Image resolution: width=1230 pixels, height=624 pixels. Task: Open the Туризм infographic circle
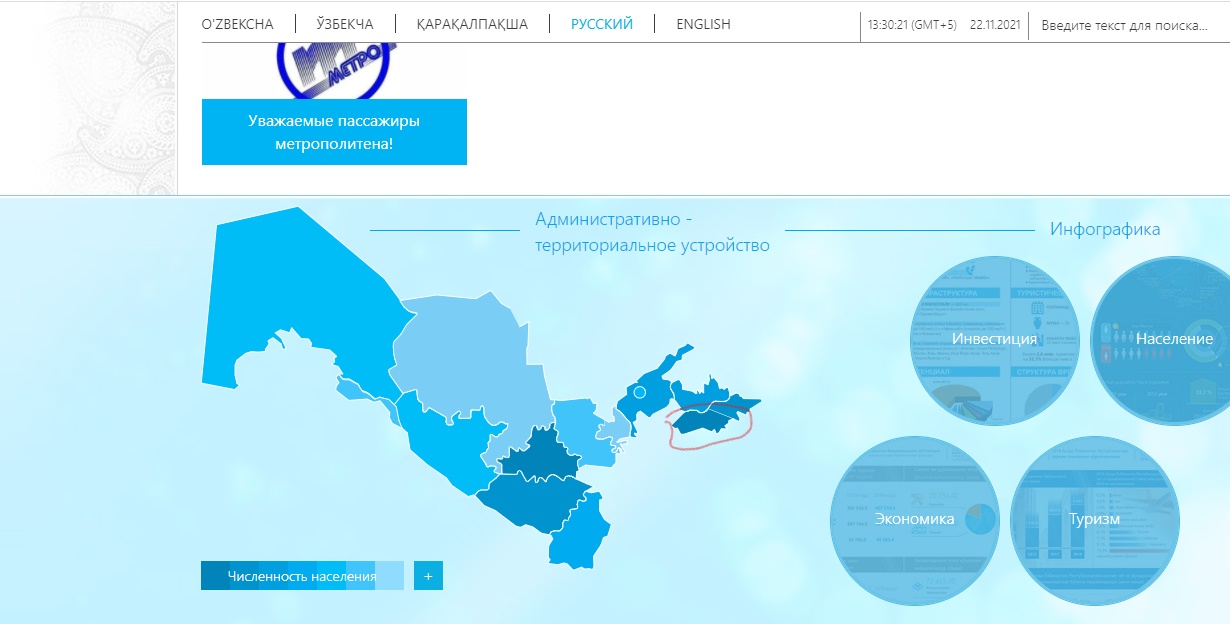point(1094,520)
